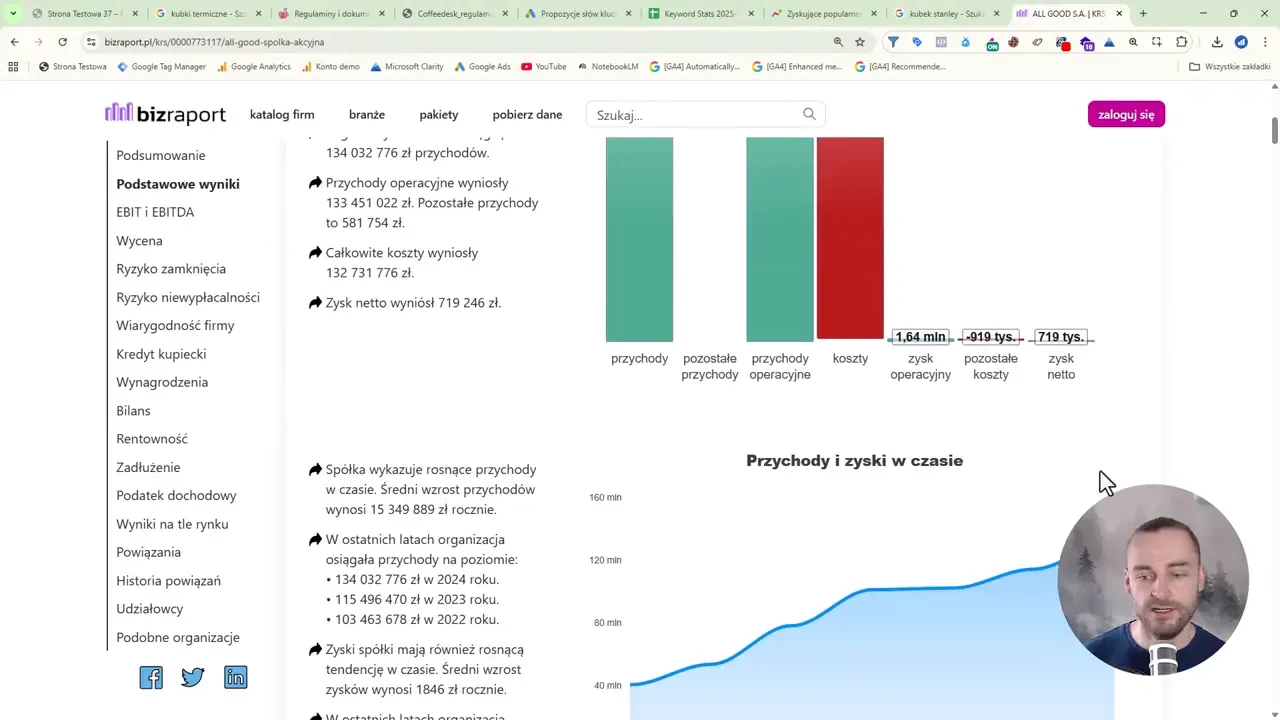Viewport: 1280px width, 720px height.
Task: Go to Rentowność section
Action: (x=152, y=438)
